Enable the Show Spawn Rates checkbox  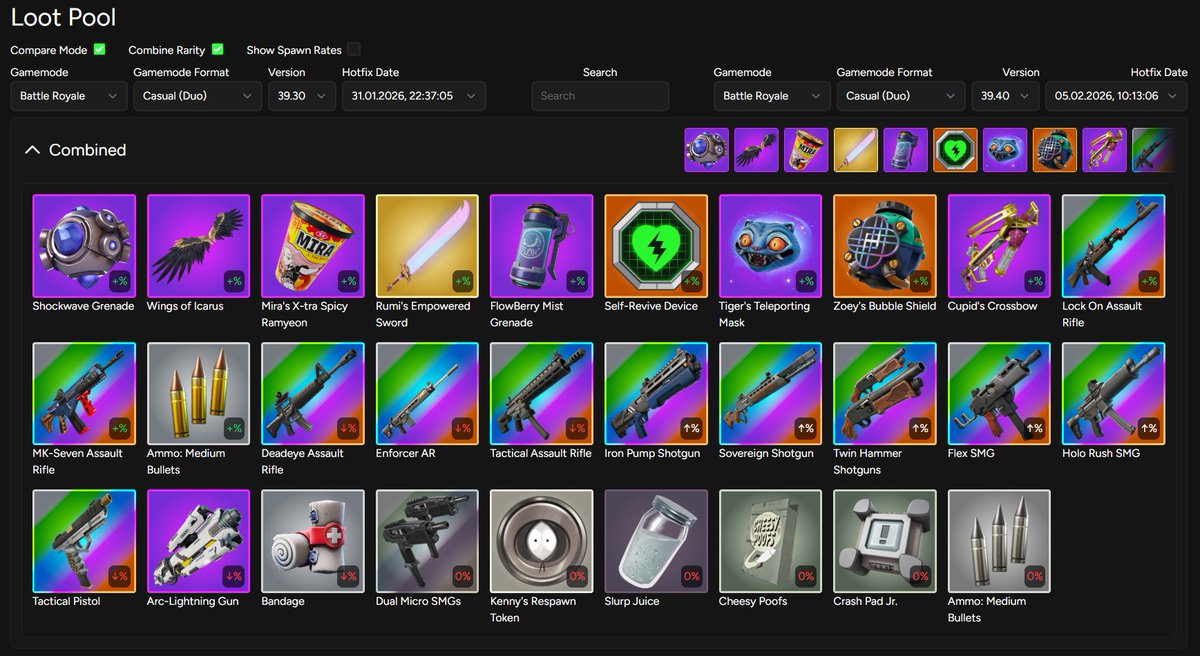pos(354,49)
